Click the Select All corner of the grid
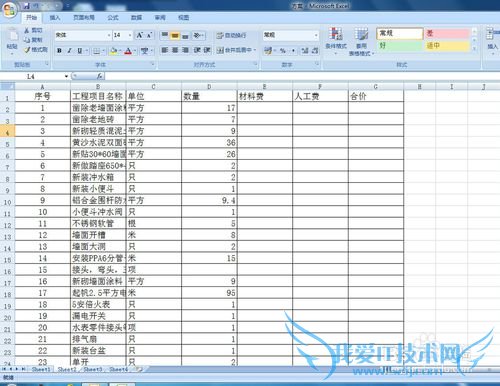 7,87
